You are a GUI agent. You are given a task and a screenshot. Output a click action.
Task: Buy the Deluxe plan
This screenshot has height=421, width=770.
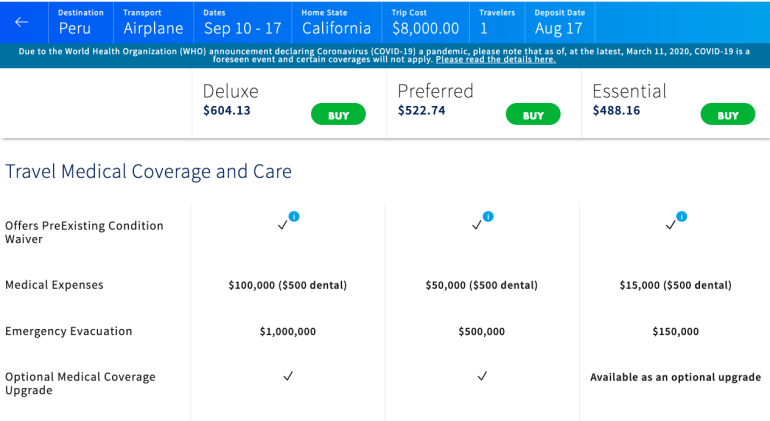click(339, 115)
